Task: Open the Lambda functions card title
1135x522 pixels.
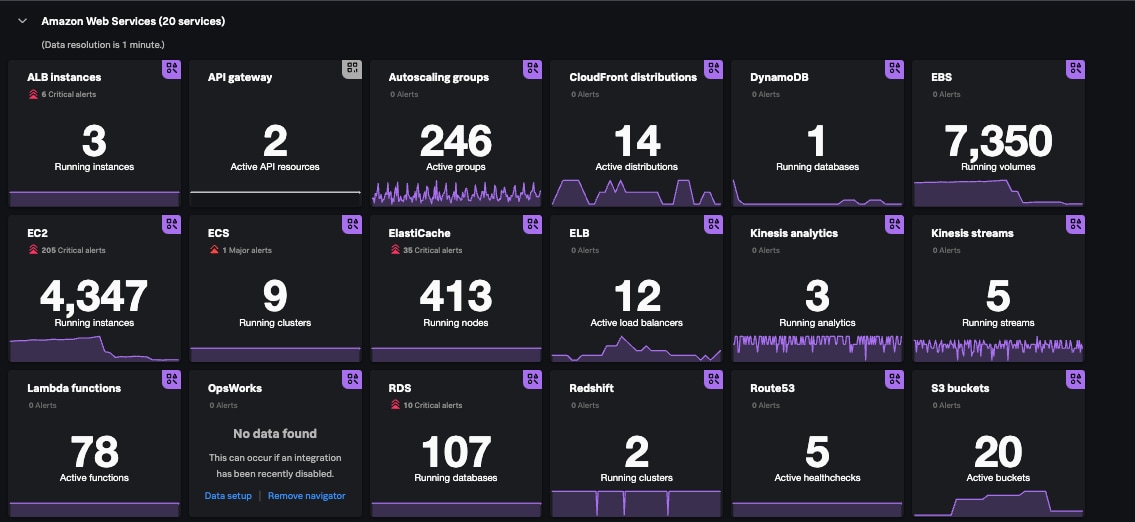Action: coord(74,388)
